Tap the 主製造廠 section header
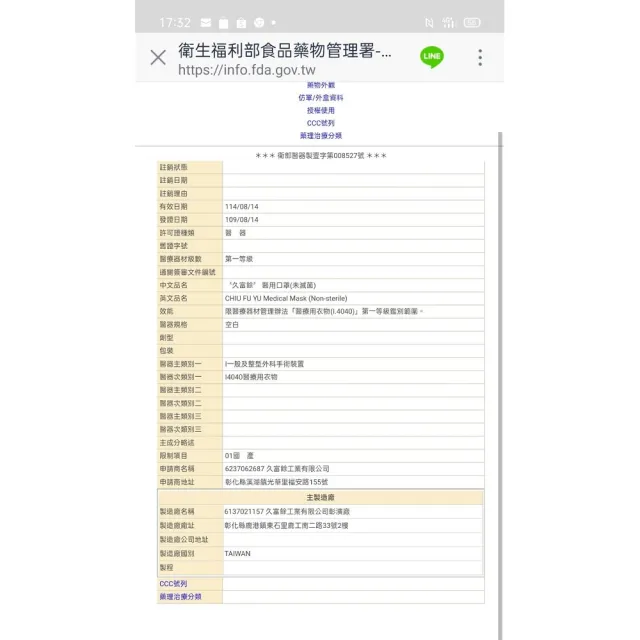 point(320,497)
